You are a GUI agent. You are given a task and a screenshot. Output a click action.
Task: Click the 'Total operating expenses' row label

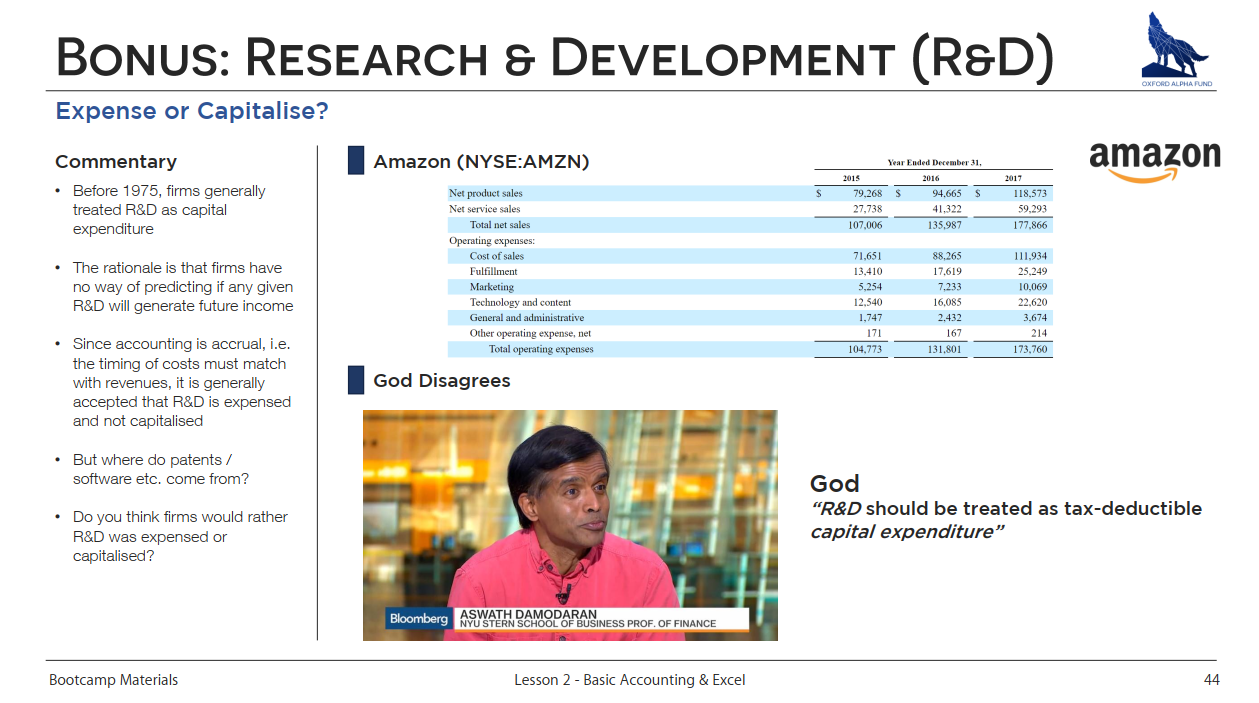[x=541, y=349]
